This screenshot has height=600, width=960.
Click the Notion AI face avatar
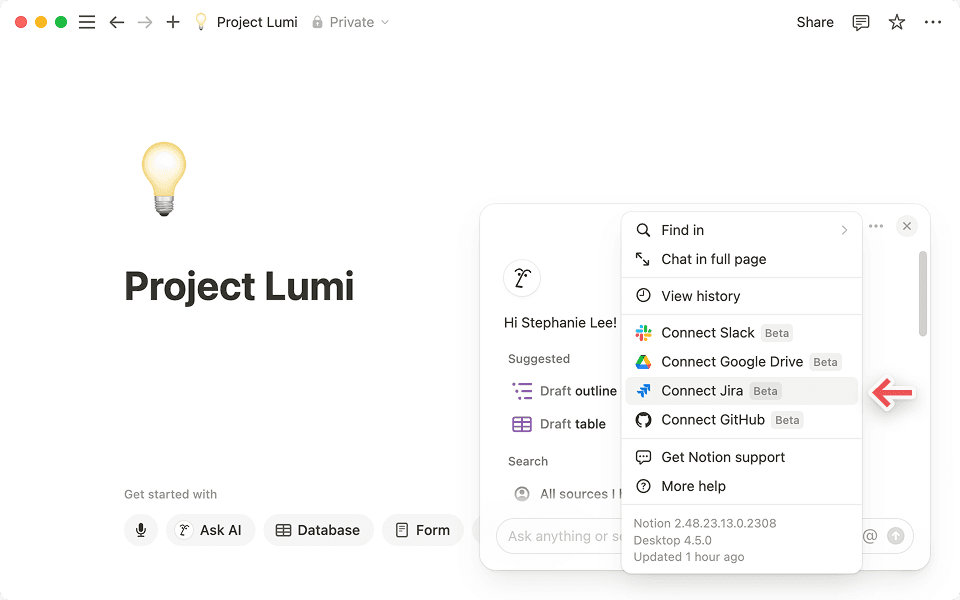click(521, 278)
